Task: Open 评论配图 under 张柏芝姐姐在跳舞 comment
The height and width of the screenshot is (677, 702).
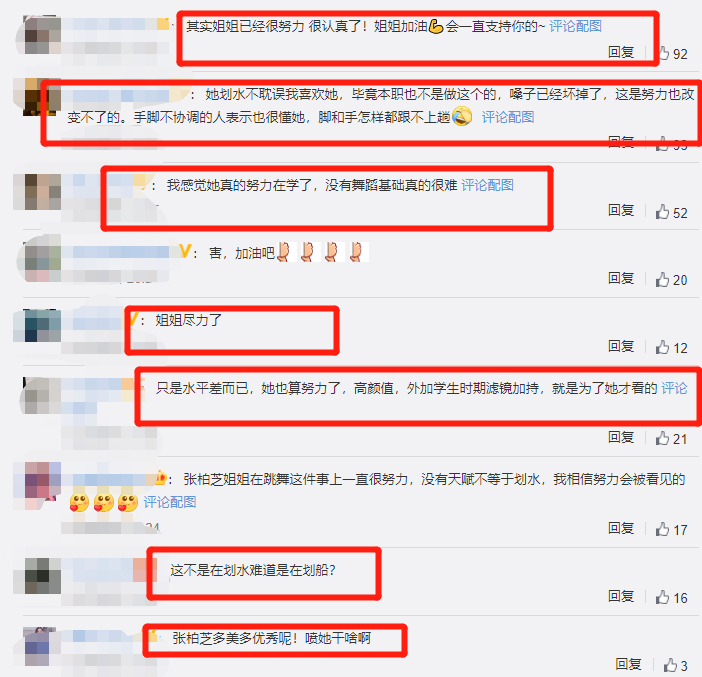Action: tap(170, 502)
